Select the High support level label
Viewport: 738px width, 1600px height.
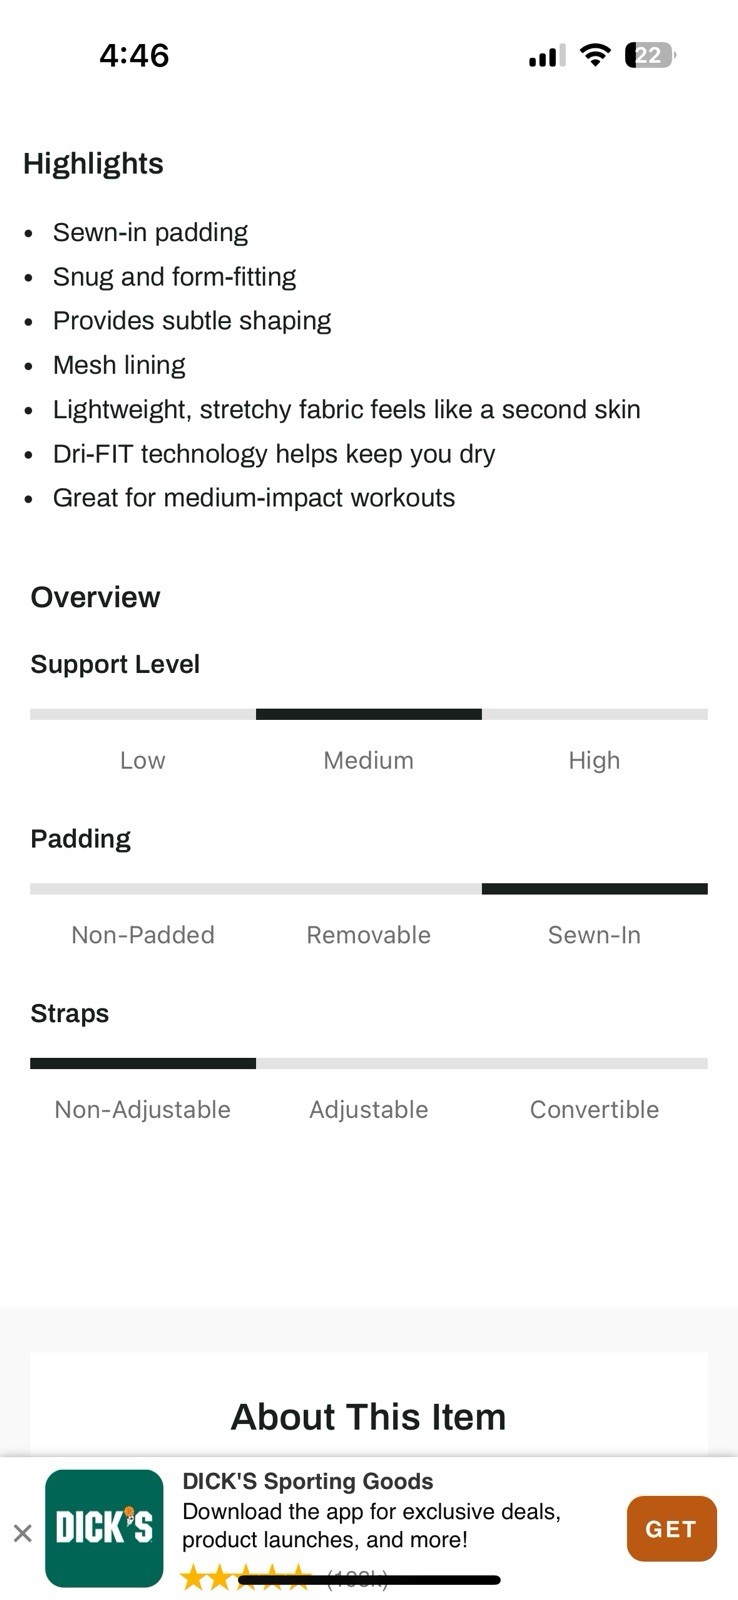tap(594, 760)
